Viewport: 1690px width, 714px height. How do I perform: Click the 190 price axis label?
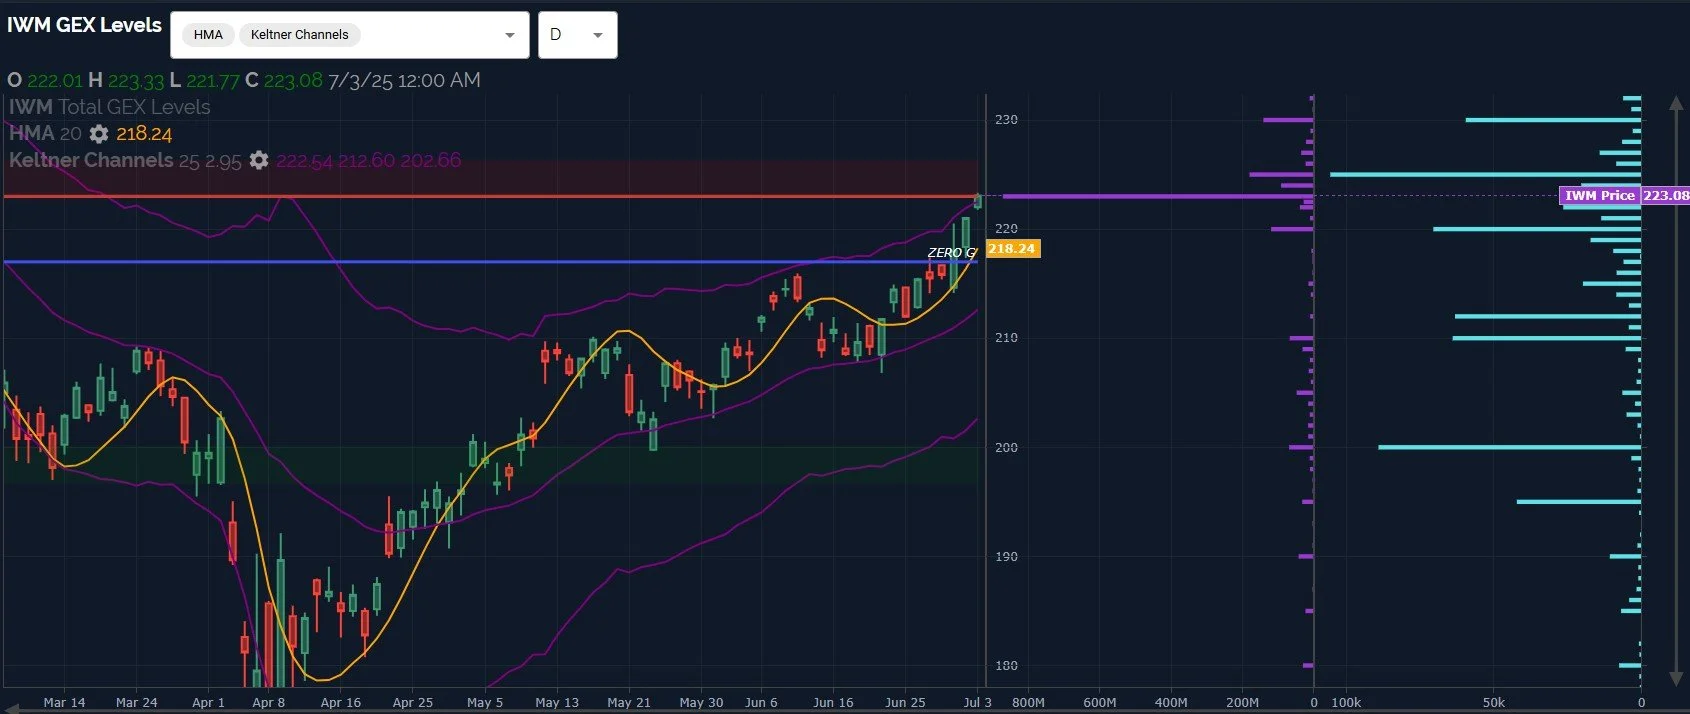tap(1006, 557)
